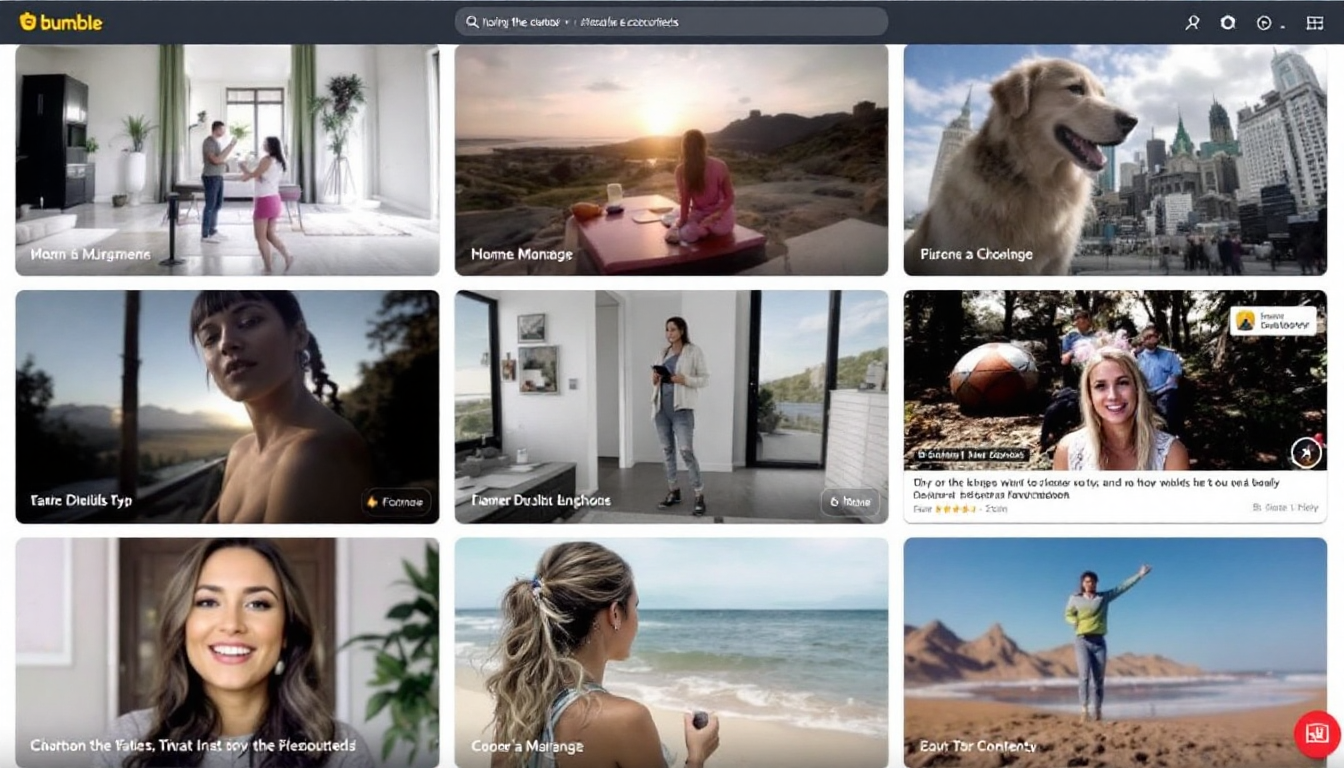The width and height of the screenshot is (1344, 768).
Task: Open the profile icon in the top bar
Action: [1192, 22]
